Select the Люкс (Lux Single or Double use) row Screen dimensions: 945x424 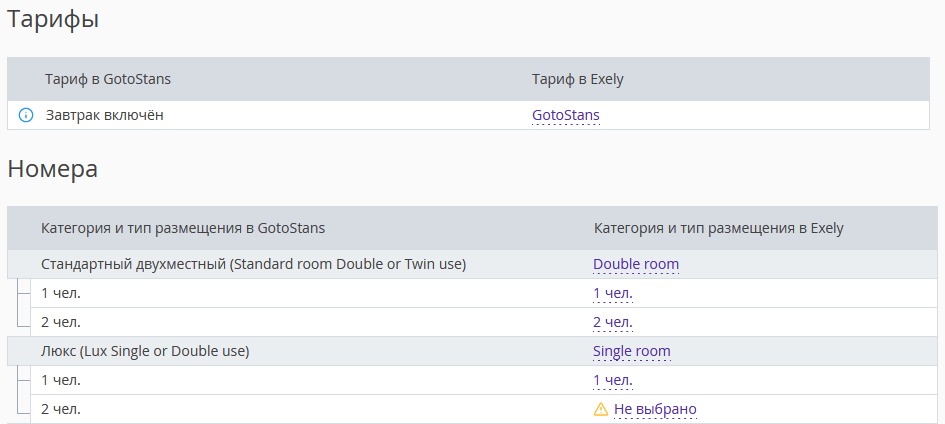pos(472,351)
